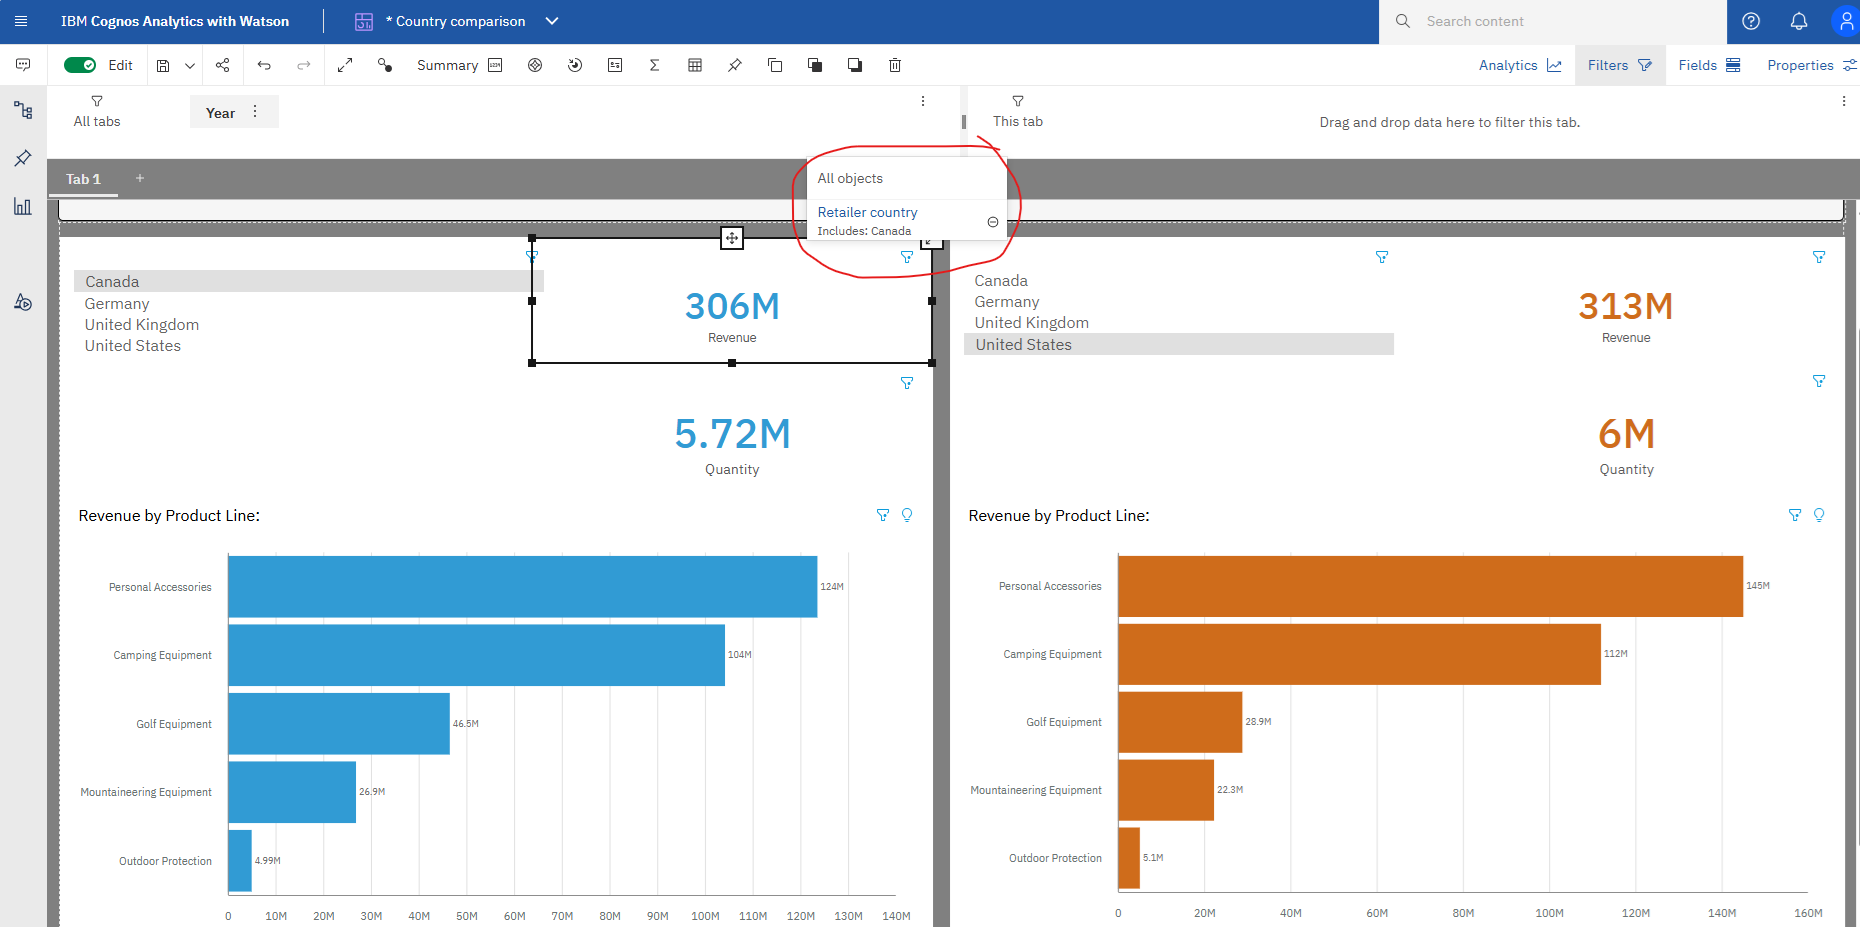Open the visualizations bar chart sidebar icon
1860x945 pixels.
[23, 206]
